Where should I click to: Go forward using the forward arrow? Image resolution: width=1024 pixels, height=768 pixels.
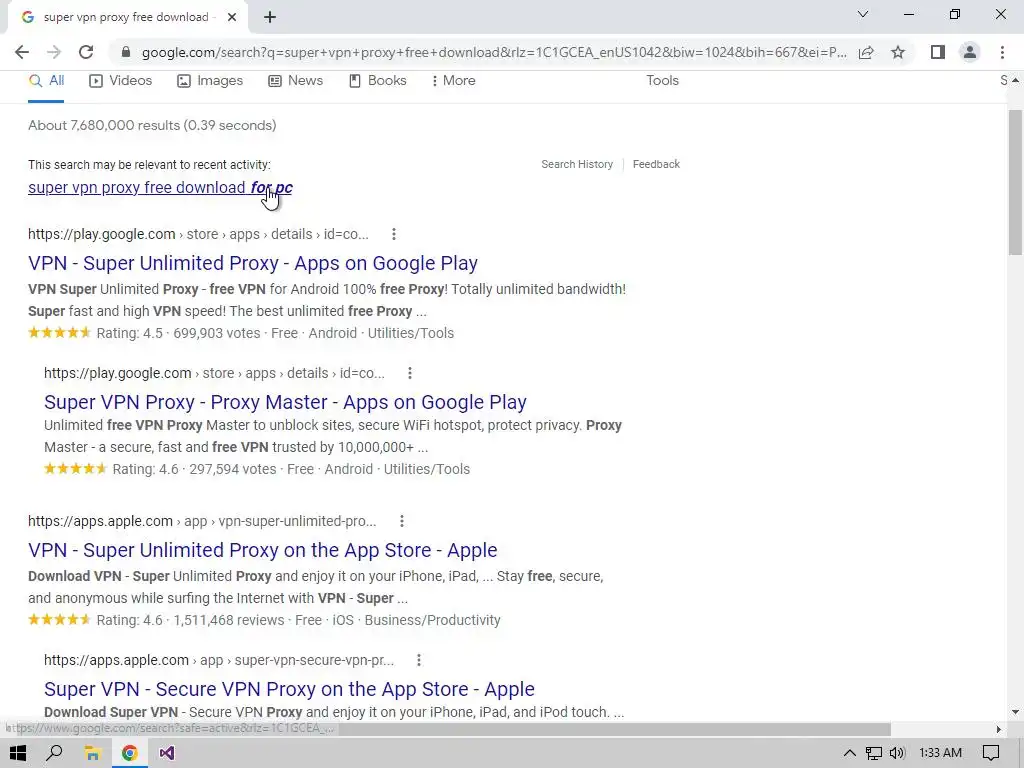pyautogui.click(x=54, y=52)
